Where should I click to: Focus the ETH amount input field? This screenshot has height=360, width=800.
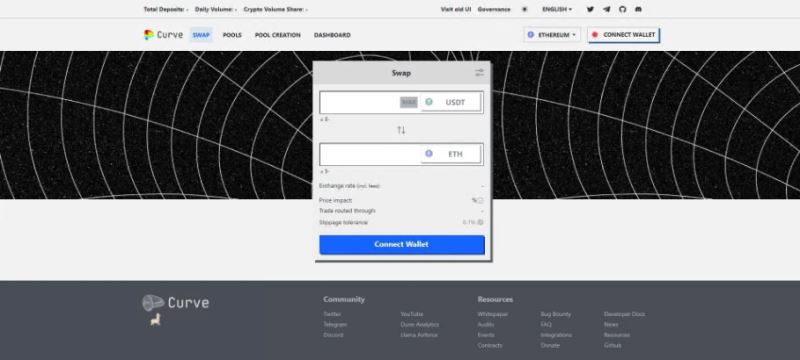(x=370, y=154)
